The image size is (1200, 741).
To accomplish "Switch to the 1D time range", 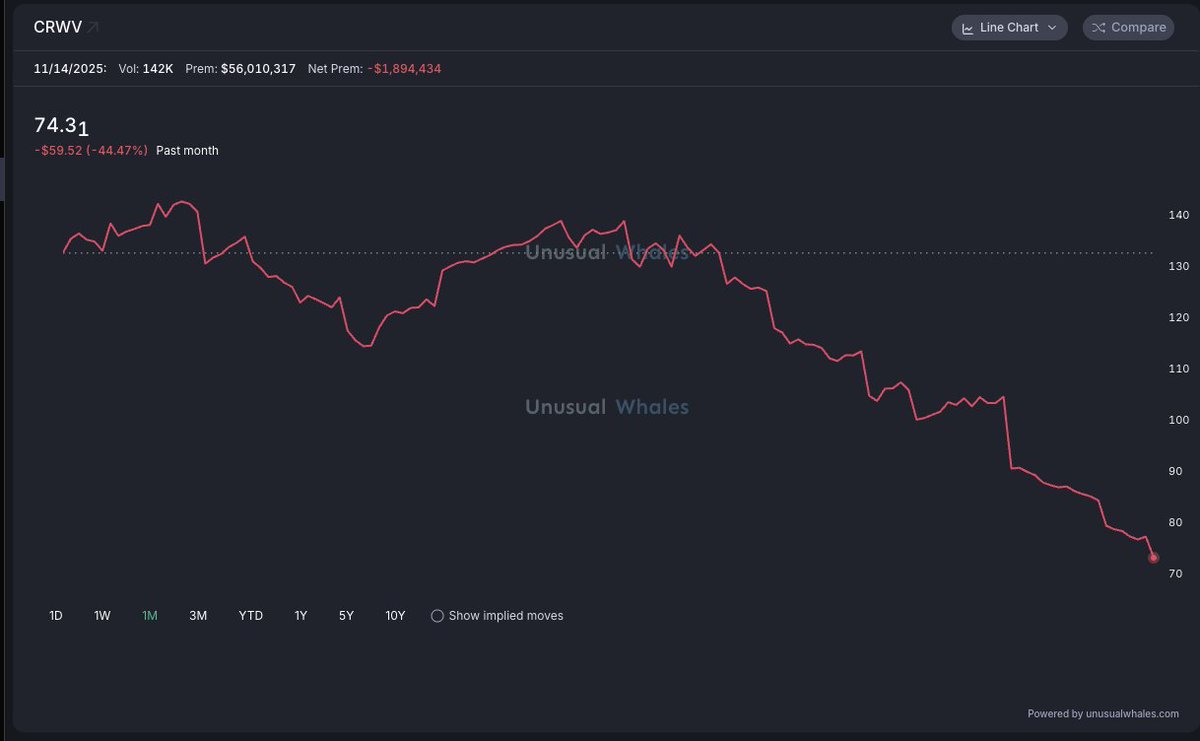I will (56, 616).
